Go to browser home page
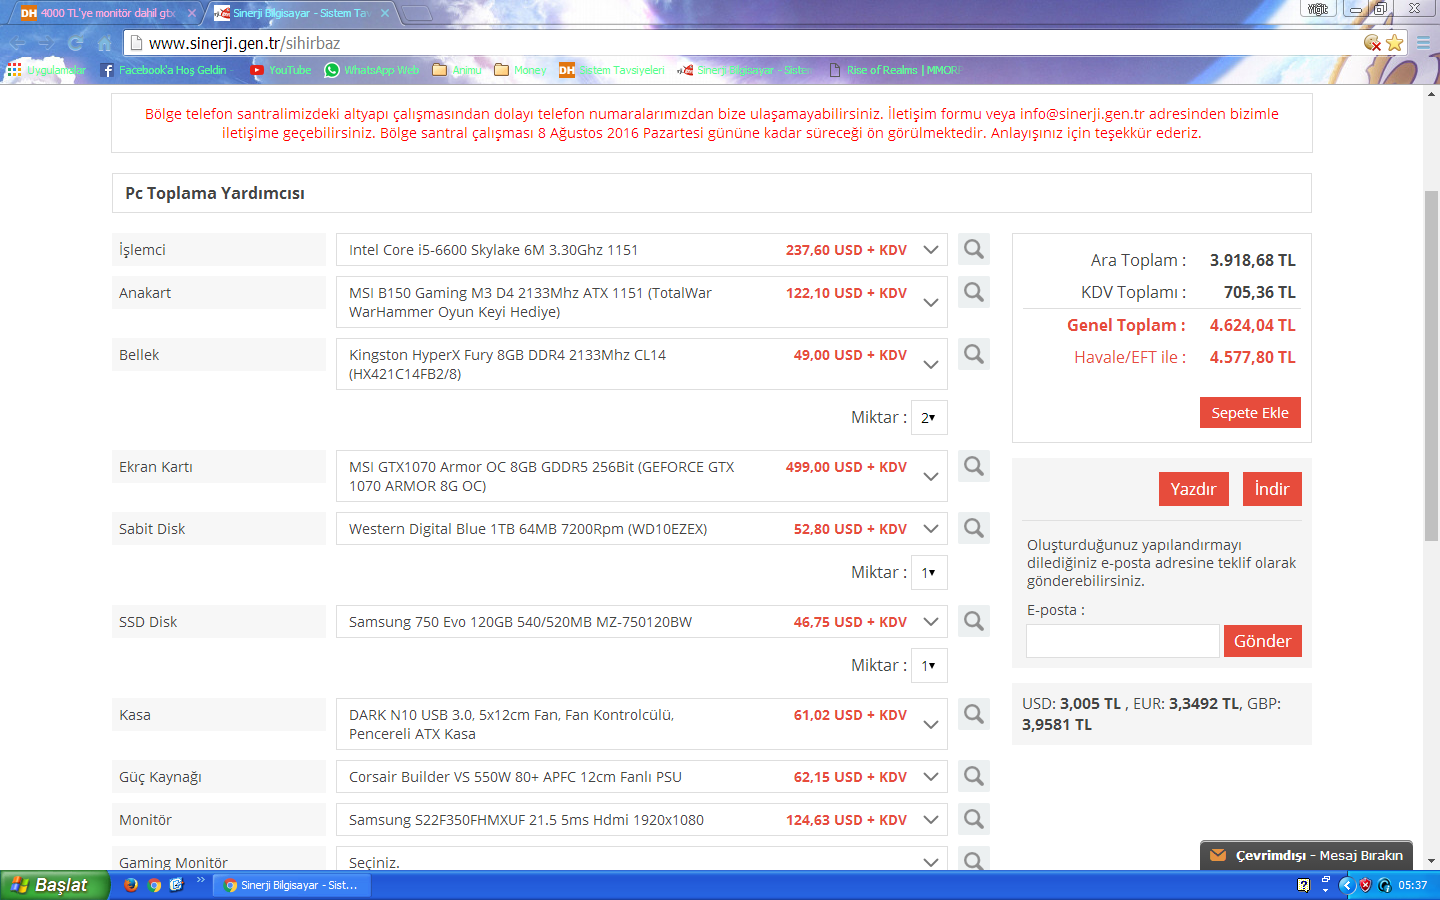1440x900 pixels. (104, 43)
